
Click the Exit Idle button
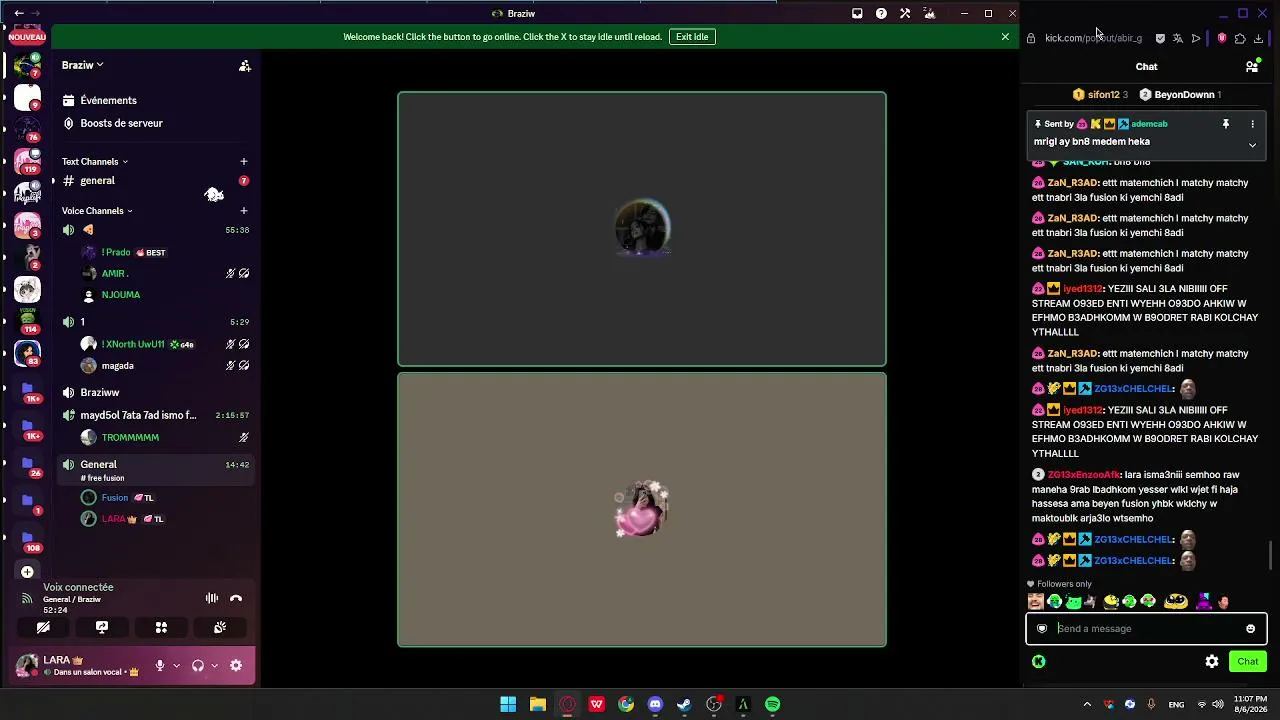(x=692, y=37)
